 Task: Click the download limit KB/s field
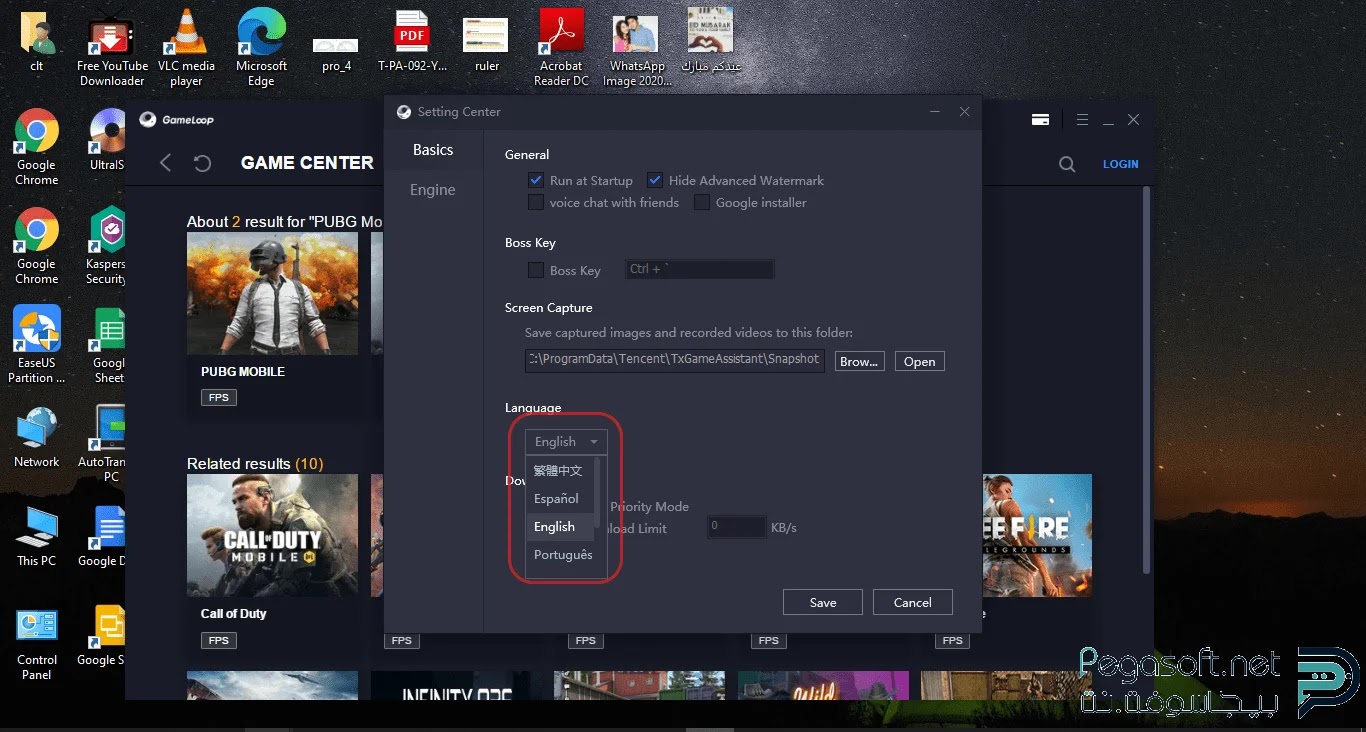tap(737, 526)
